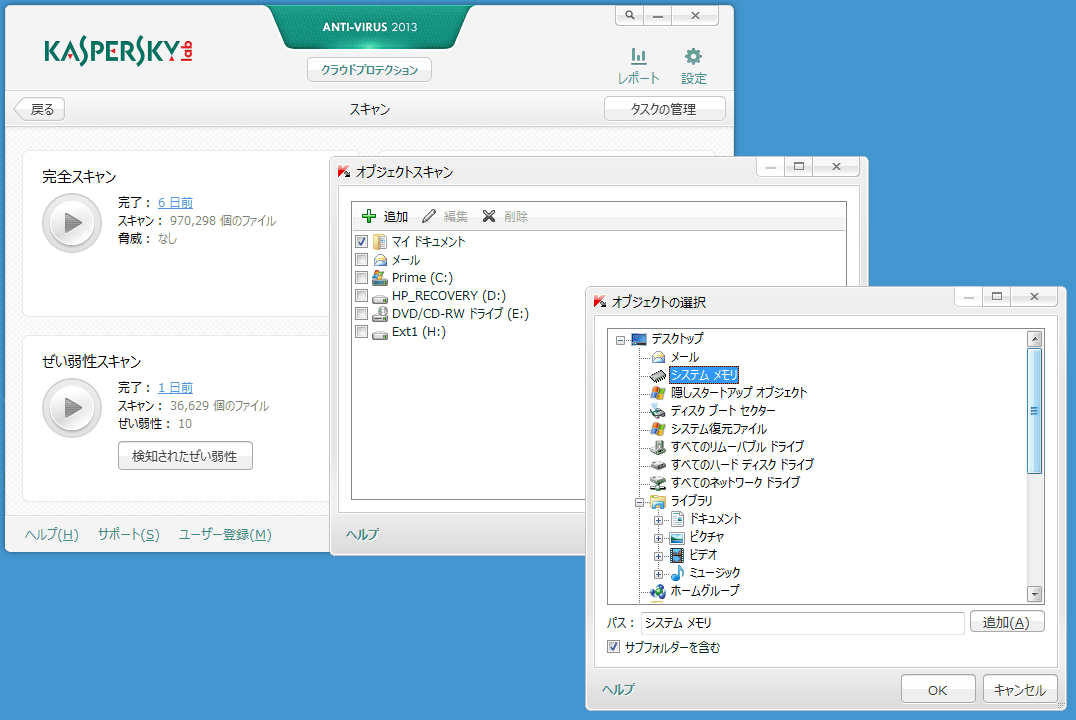This screenshot has width=1076, height=720.
Task: Expand the ミュージック library node
Action: point(658,574)
